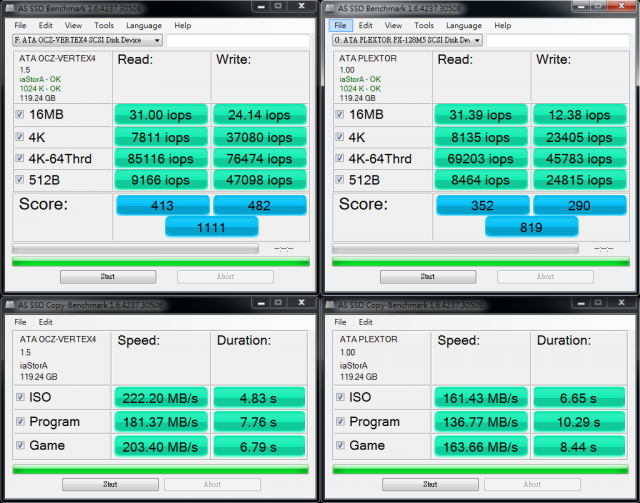Image resolution: width=640 pixels, height=503 pixels.
Task: Click read score 413
Action: [x=162, y=205]
